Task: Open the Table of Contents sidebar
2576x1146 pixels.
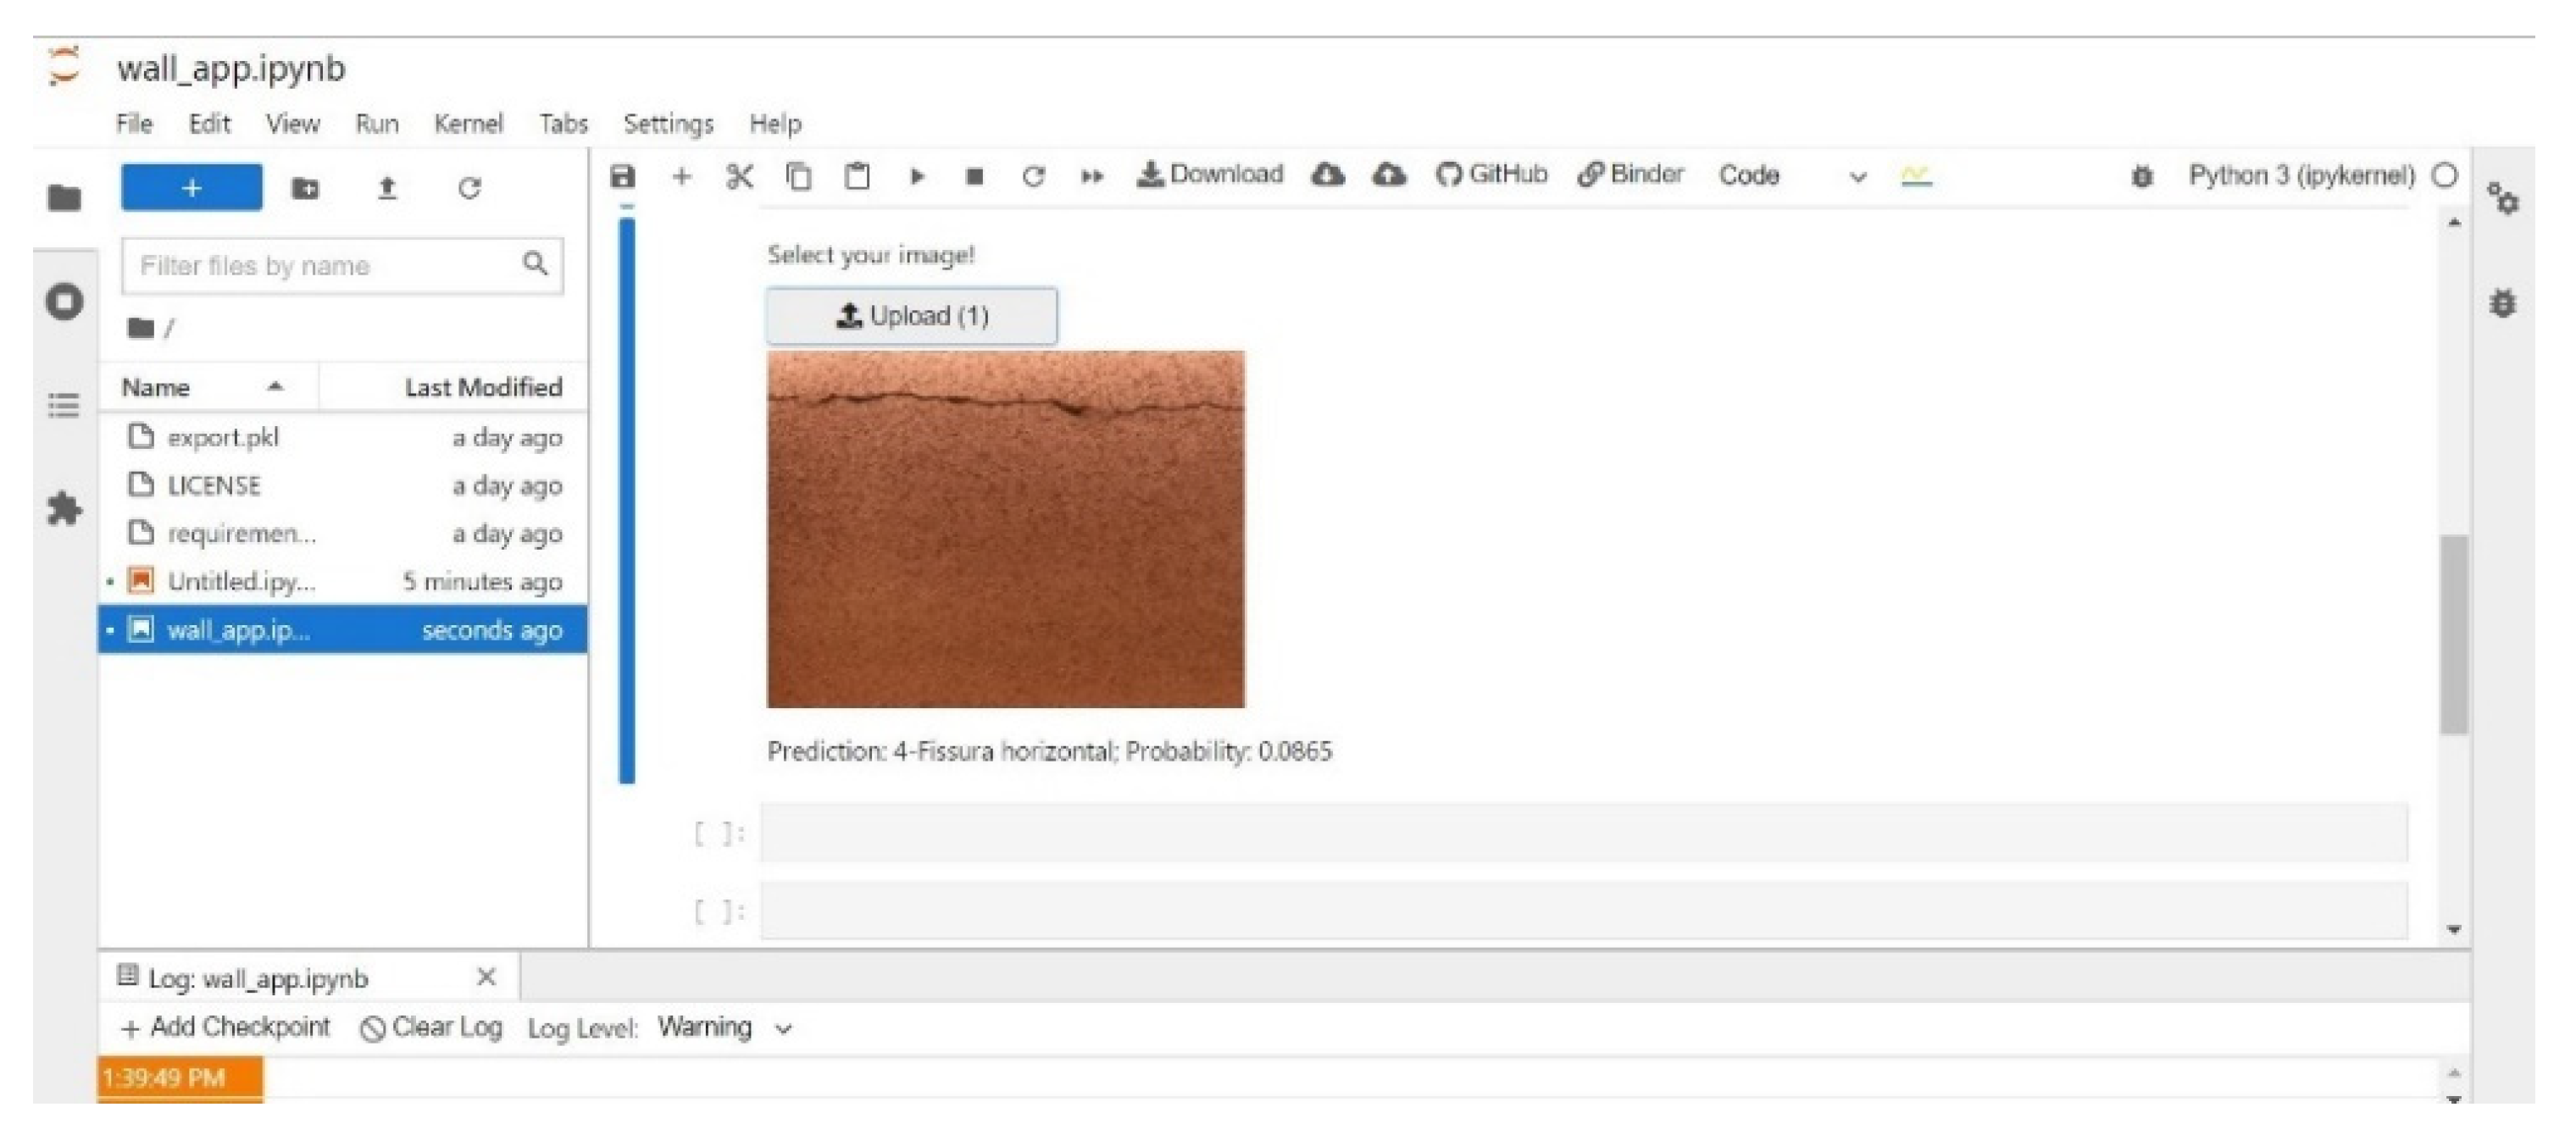Action: (64, 405)
